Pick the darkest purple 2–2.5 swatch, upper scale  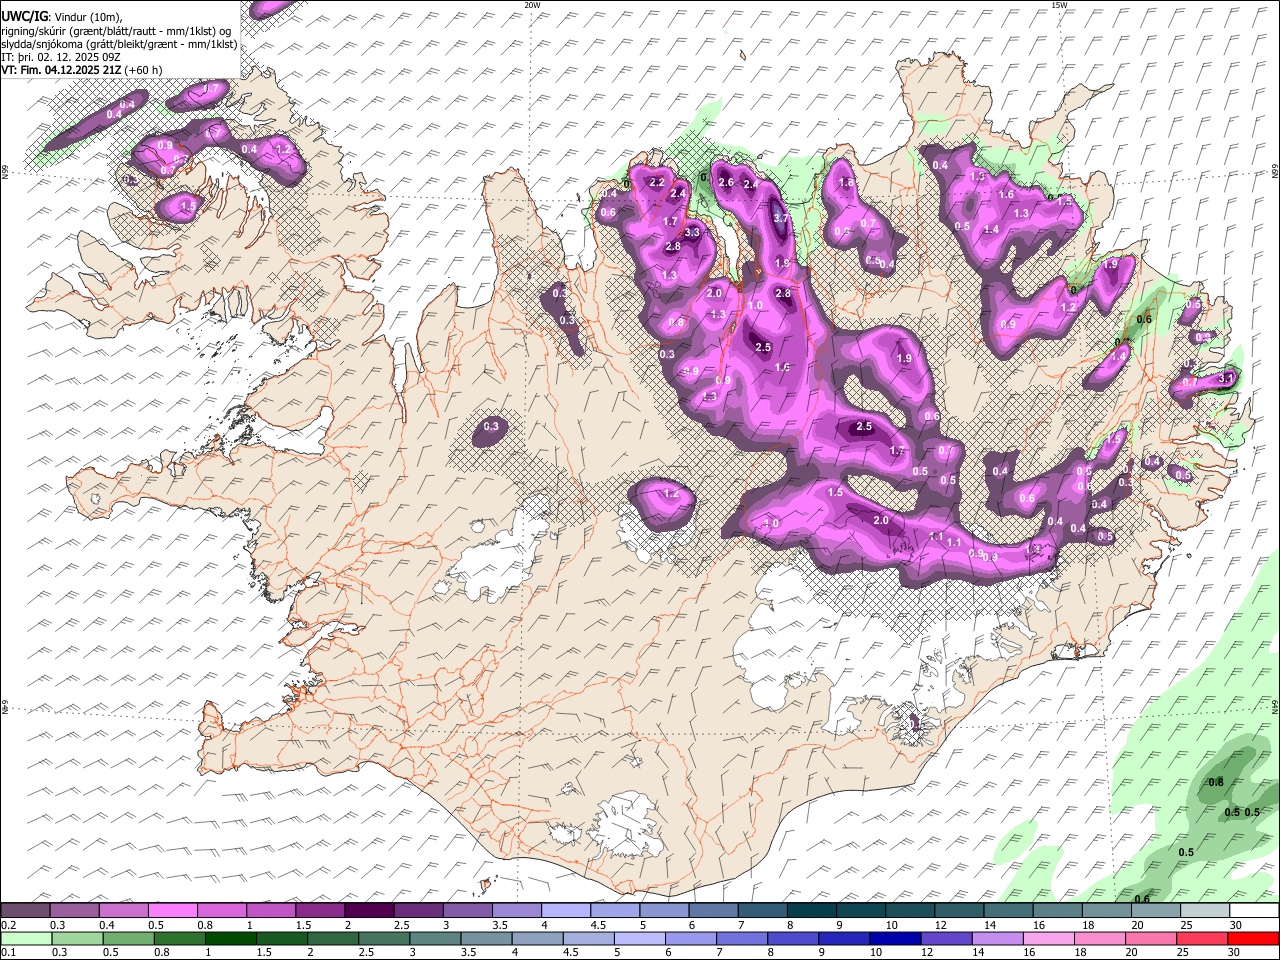tap(369, 910)
